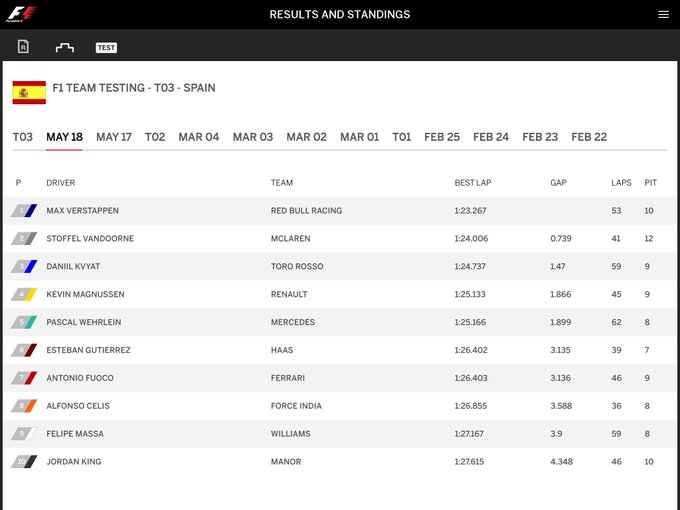Click the GAP column header
This screenshot has width=680, height=510.
pos(559,183)
